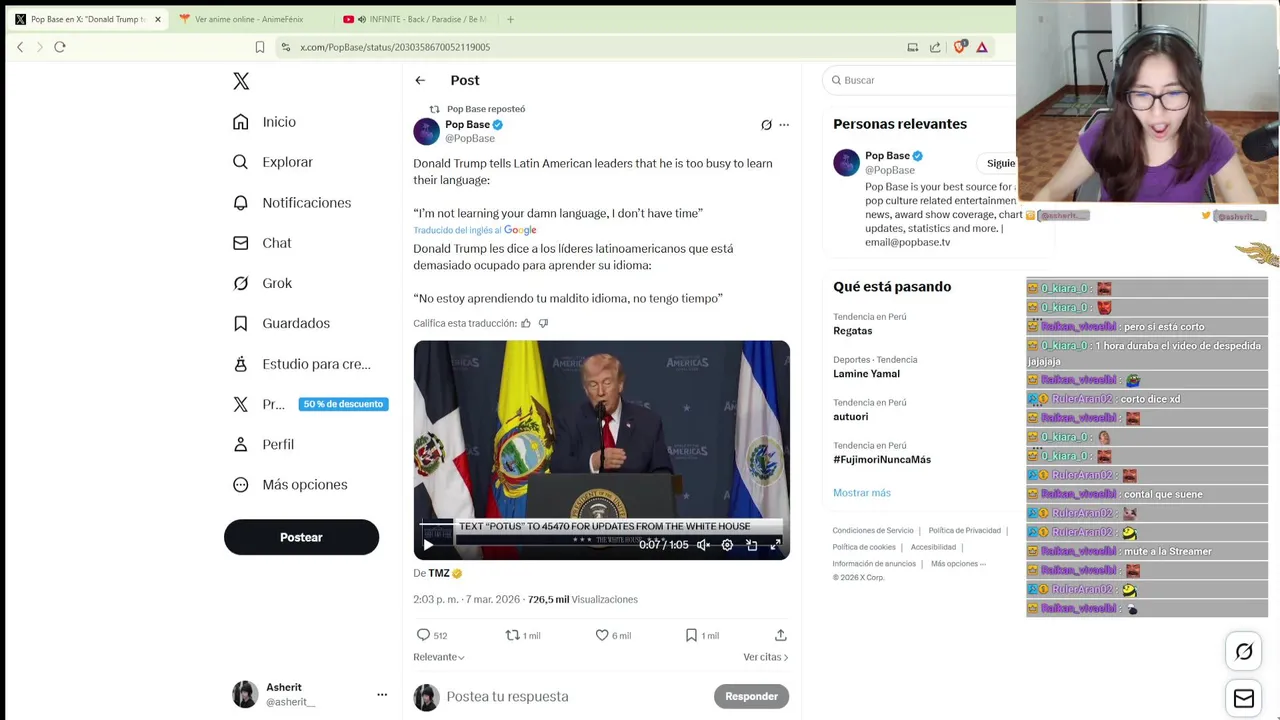Open Lamine Yamal trend
Screen dimensions: 1280x720
point(866,374)
